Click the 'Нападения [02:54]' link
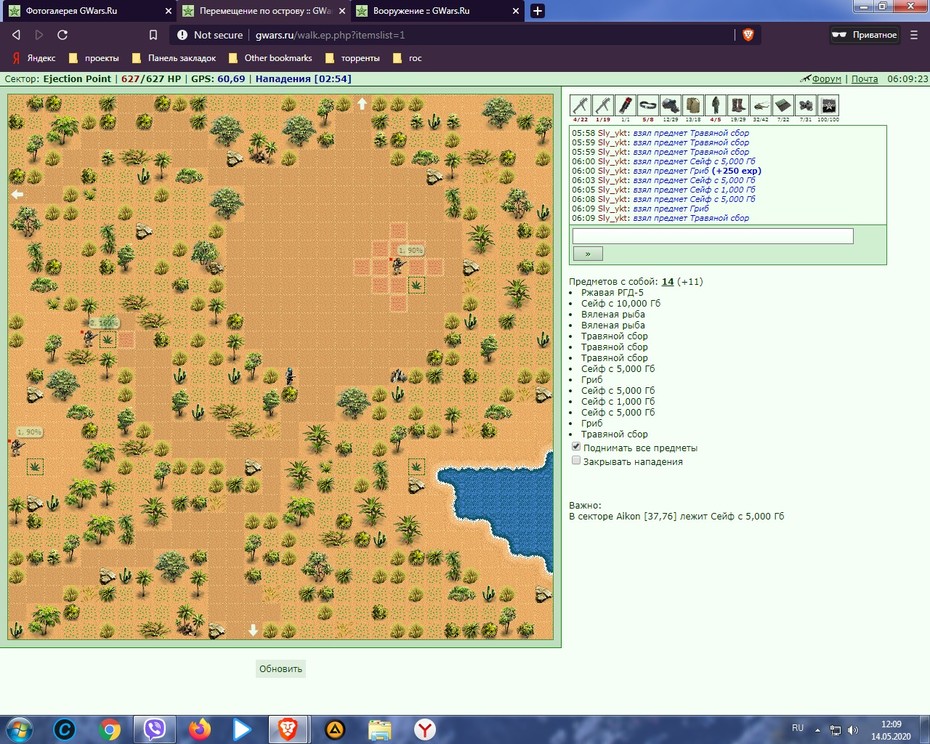Image resolution: width=930 pixels, height=744 pixels. pyautogui.click(x=303, y=79)
